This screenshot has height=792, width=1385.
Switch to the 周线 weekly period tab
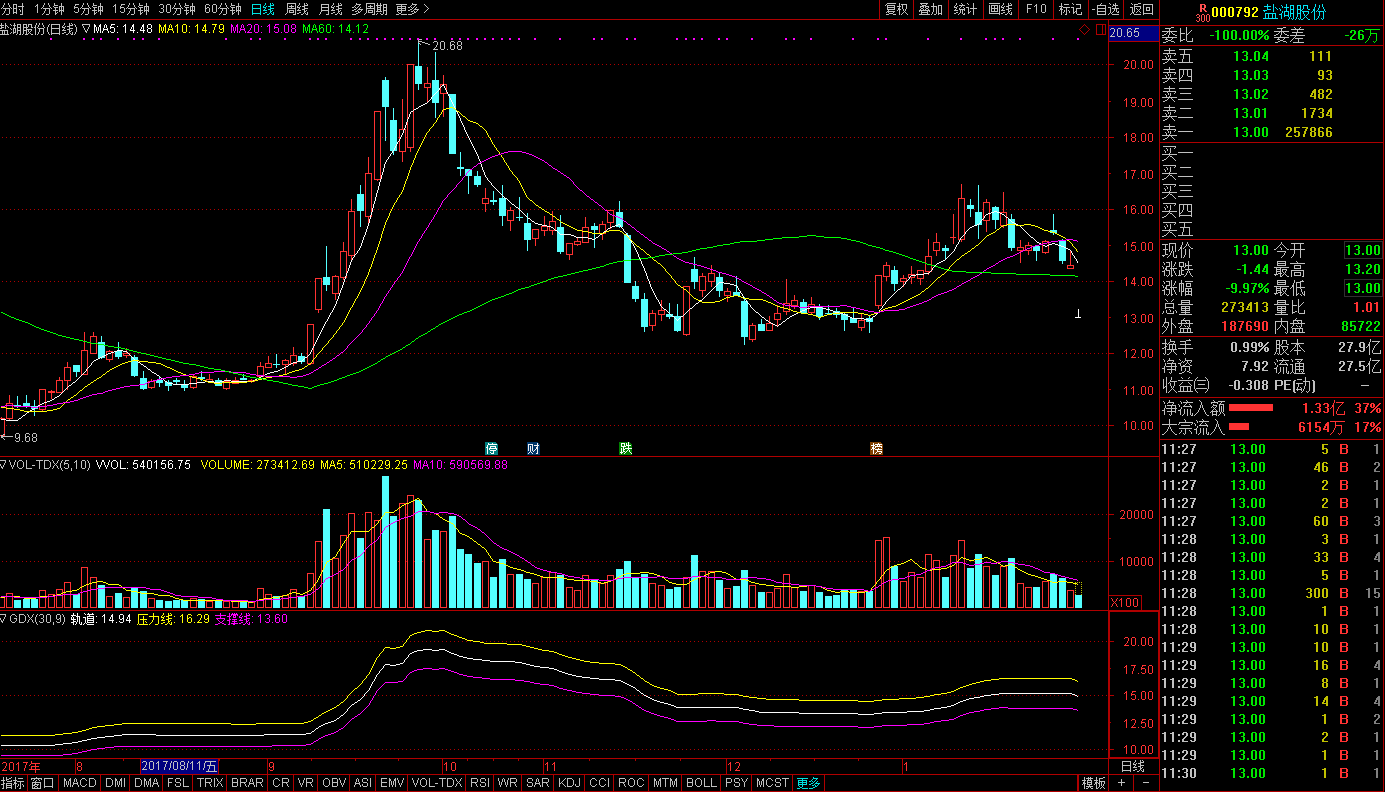[x=297, y=9]
